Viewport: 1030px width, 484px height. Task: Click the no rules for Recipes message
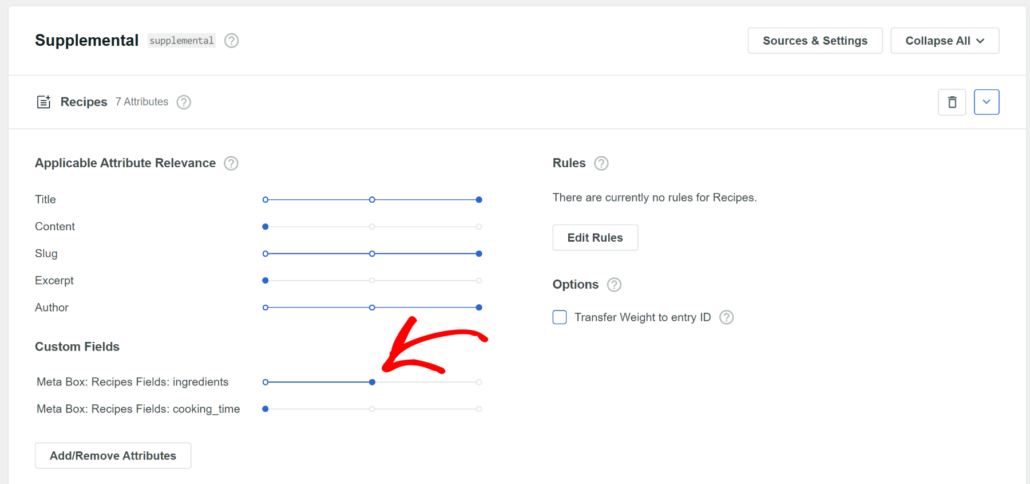tap(655, 197)
